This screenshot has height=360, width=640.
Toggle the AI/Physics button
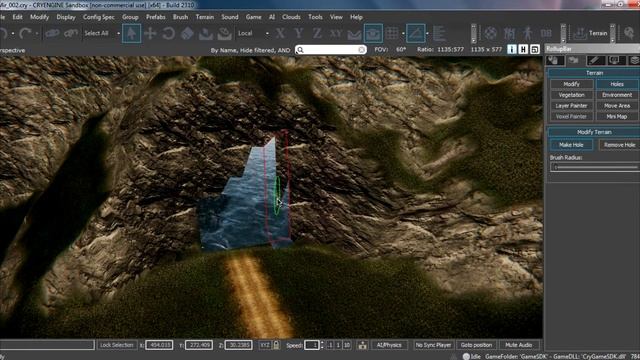[x=389, y=345]
